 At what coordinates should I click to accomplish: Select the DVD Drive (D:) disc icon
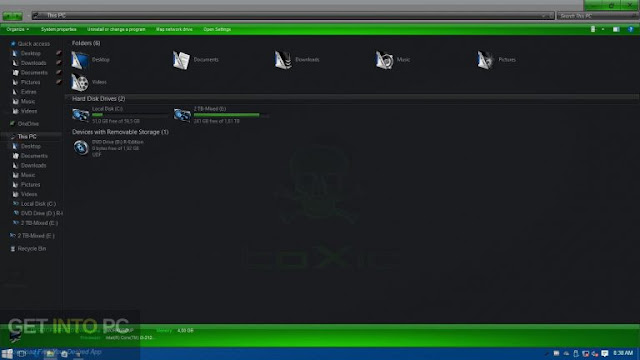pos(81,148)
